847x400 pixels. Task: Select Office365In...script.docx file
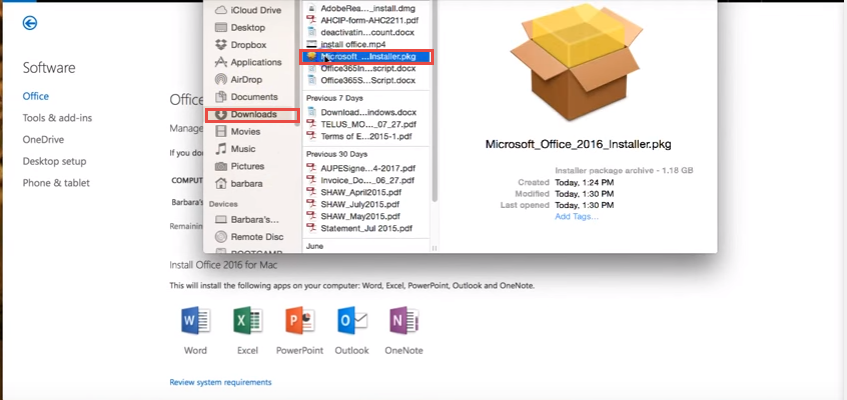click(361, 69)
